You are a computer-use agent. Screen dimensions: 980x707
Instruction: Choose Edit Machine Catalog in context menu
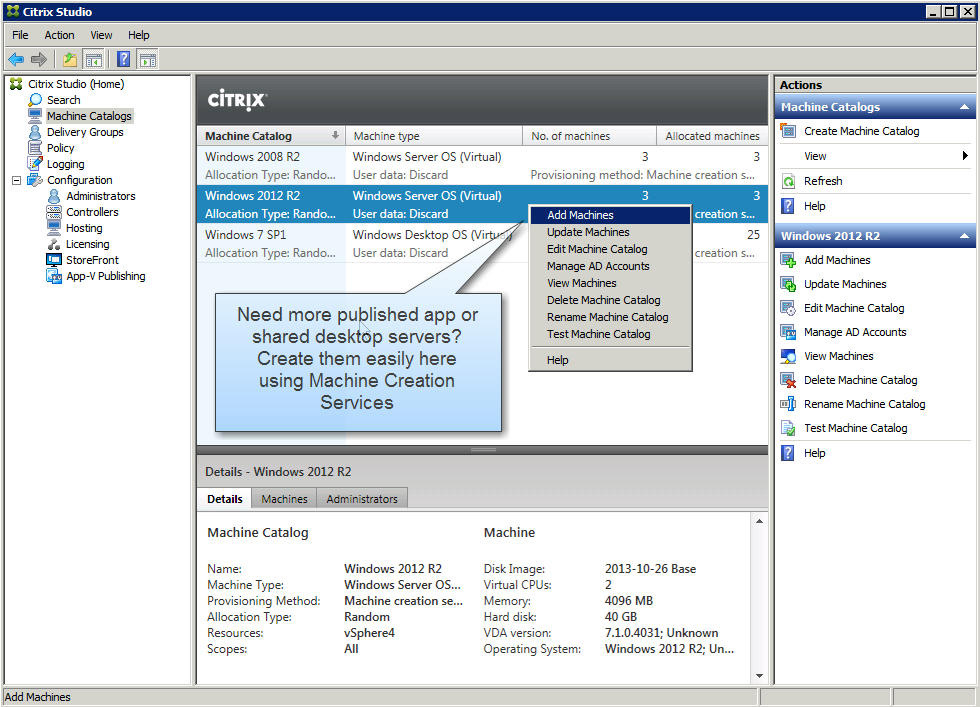(610, 249)
